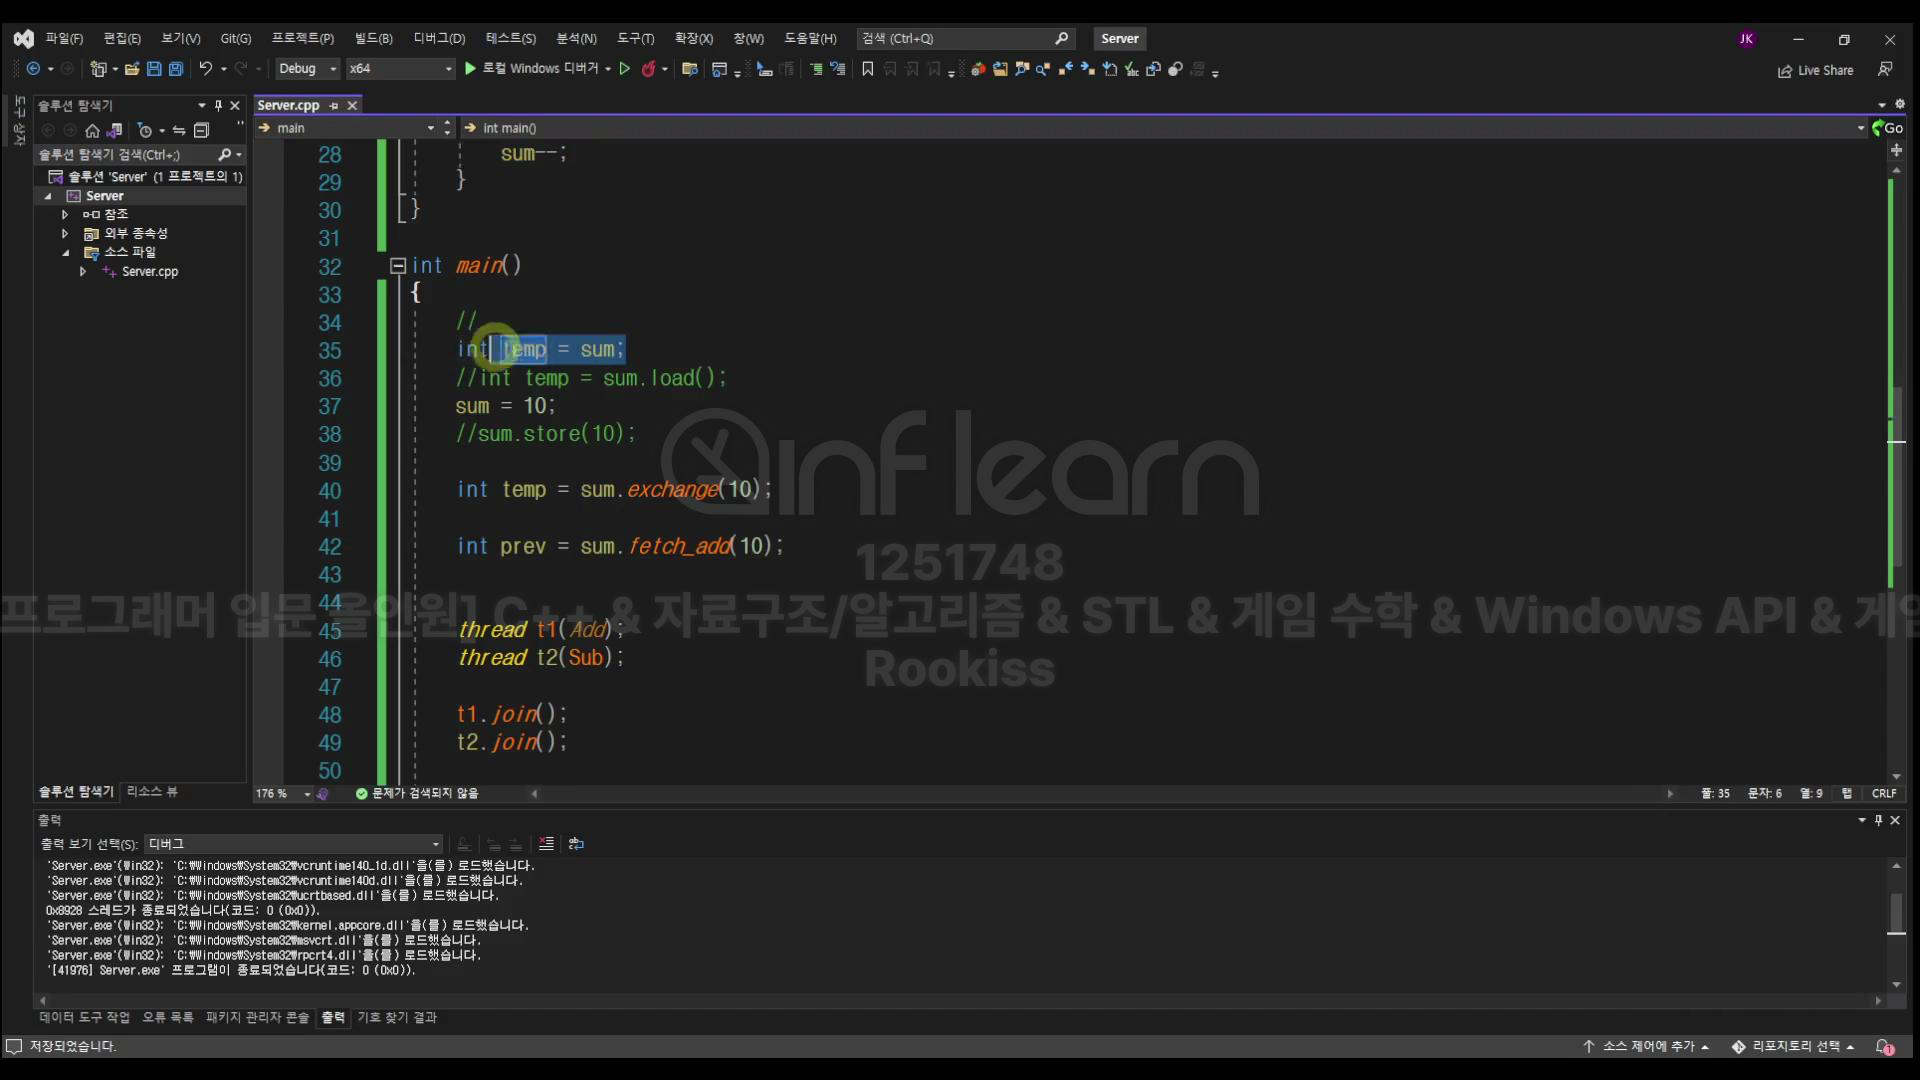This screenshot has height=1080, width=1920.
Task: Open the 빌드(B) build menu
Action: coord(373,38)
